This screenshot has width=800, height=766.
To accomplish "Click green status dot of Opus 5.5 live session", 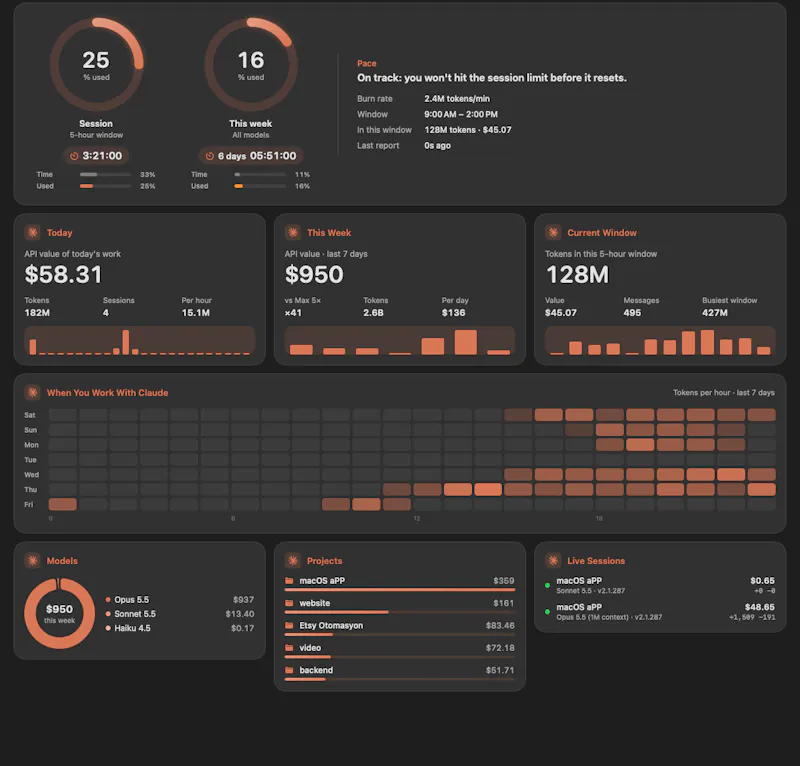I will click(547, 611).
